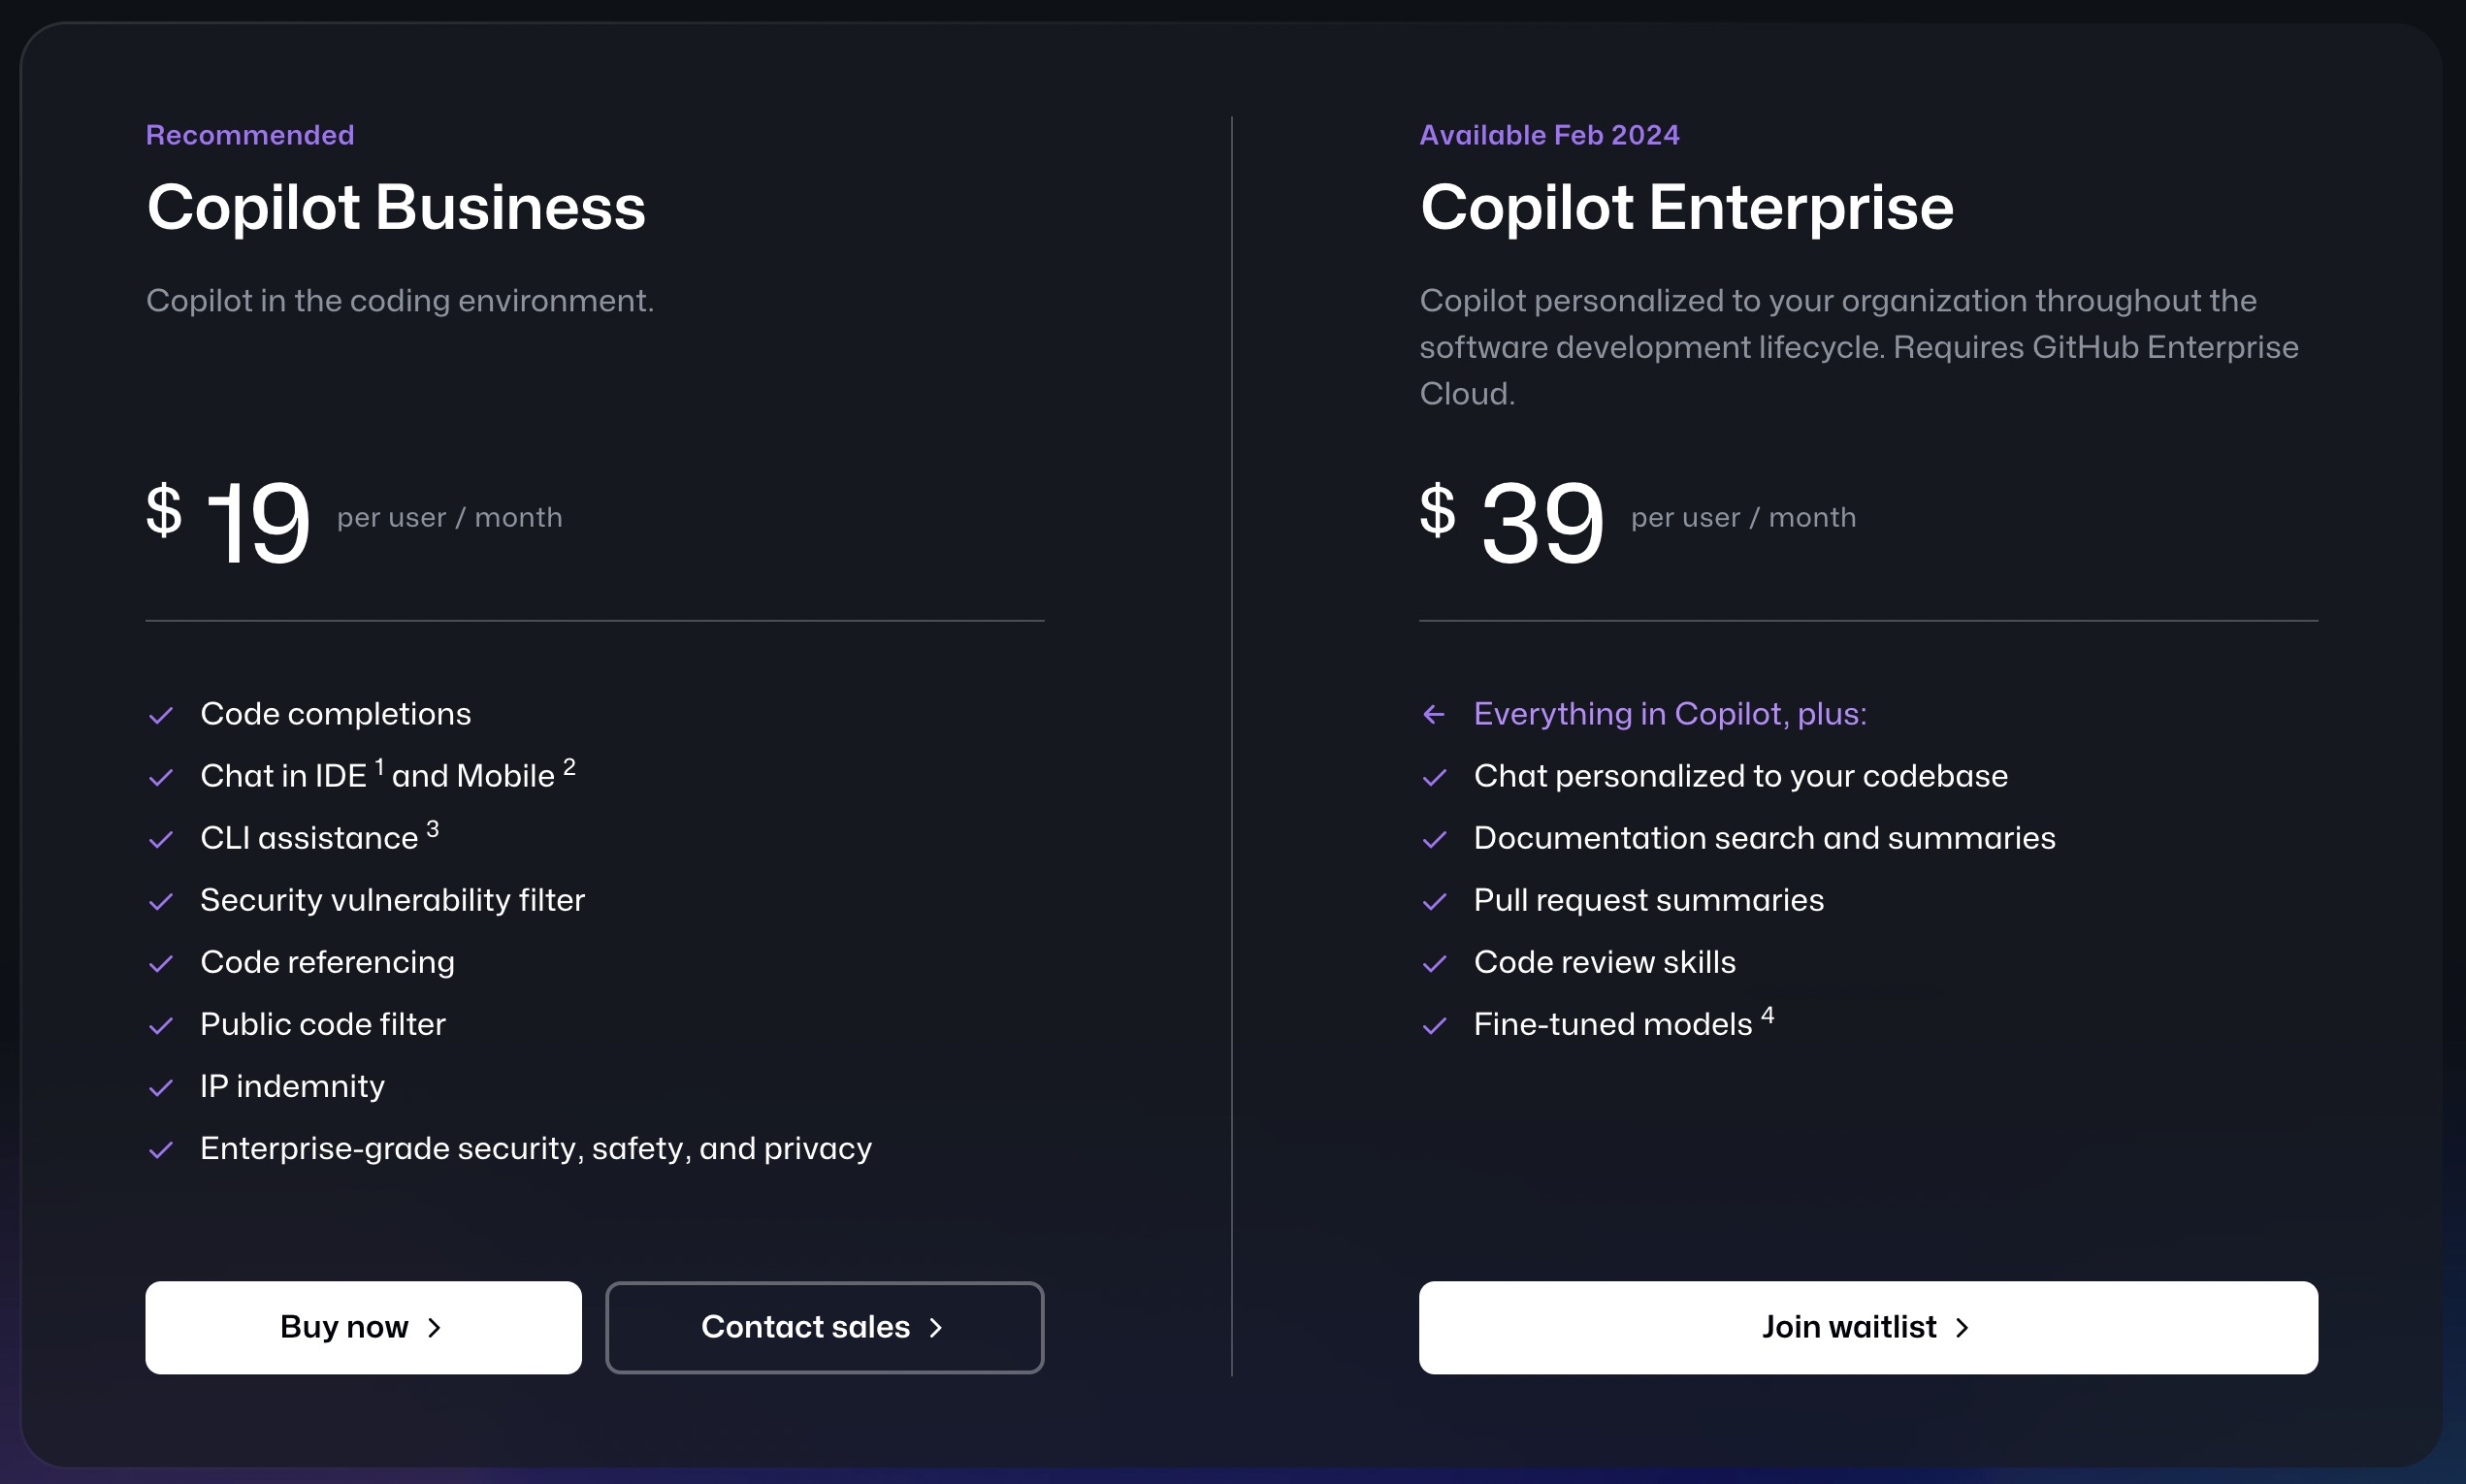Click the arrow icon on Buy now button
The width and height of the screenshot is (2466, 1484).
(435, 1327)
